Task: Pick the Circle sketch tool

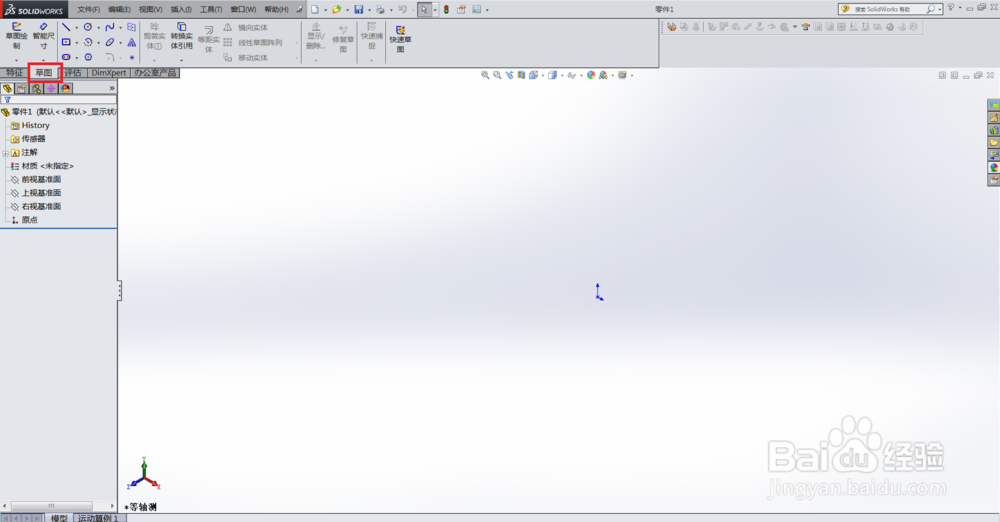Action: [x=88, y=27]
